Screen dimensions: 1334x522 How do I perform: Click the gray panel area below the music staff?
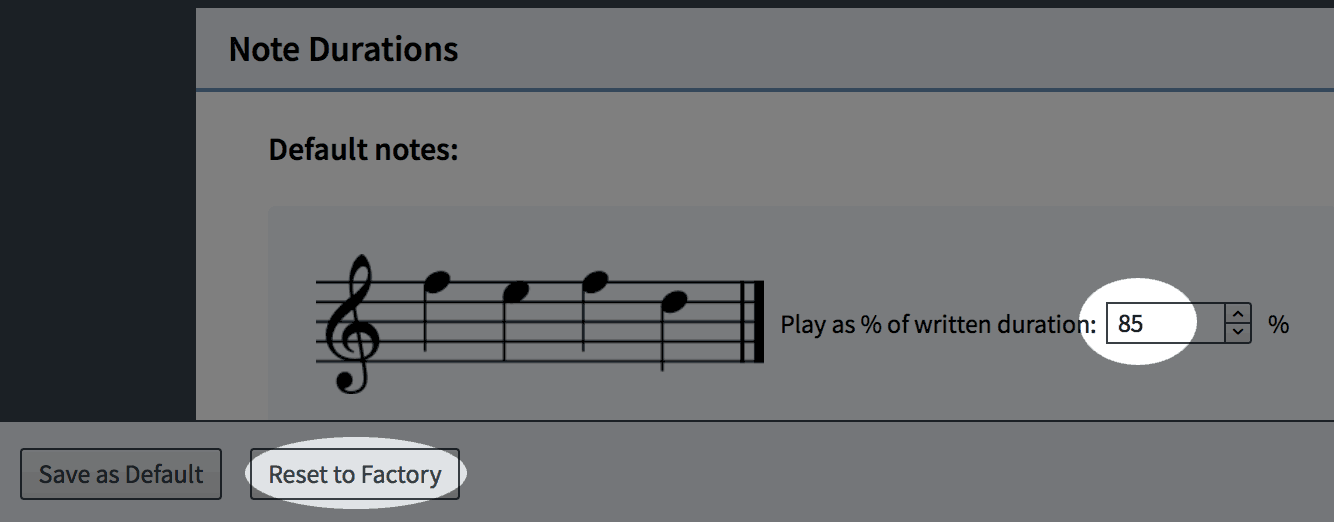pyautogui.click(x=800, y=406)
